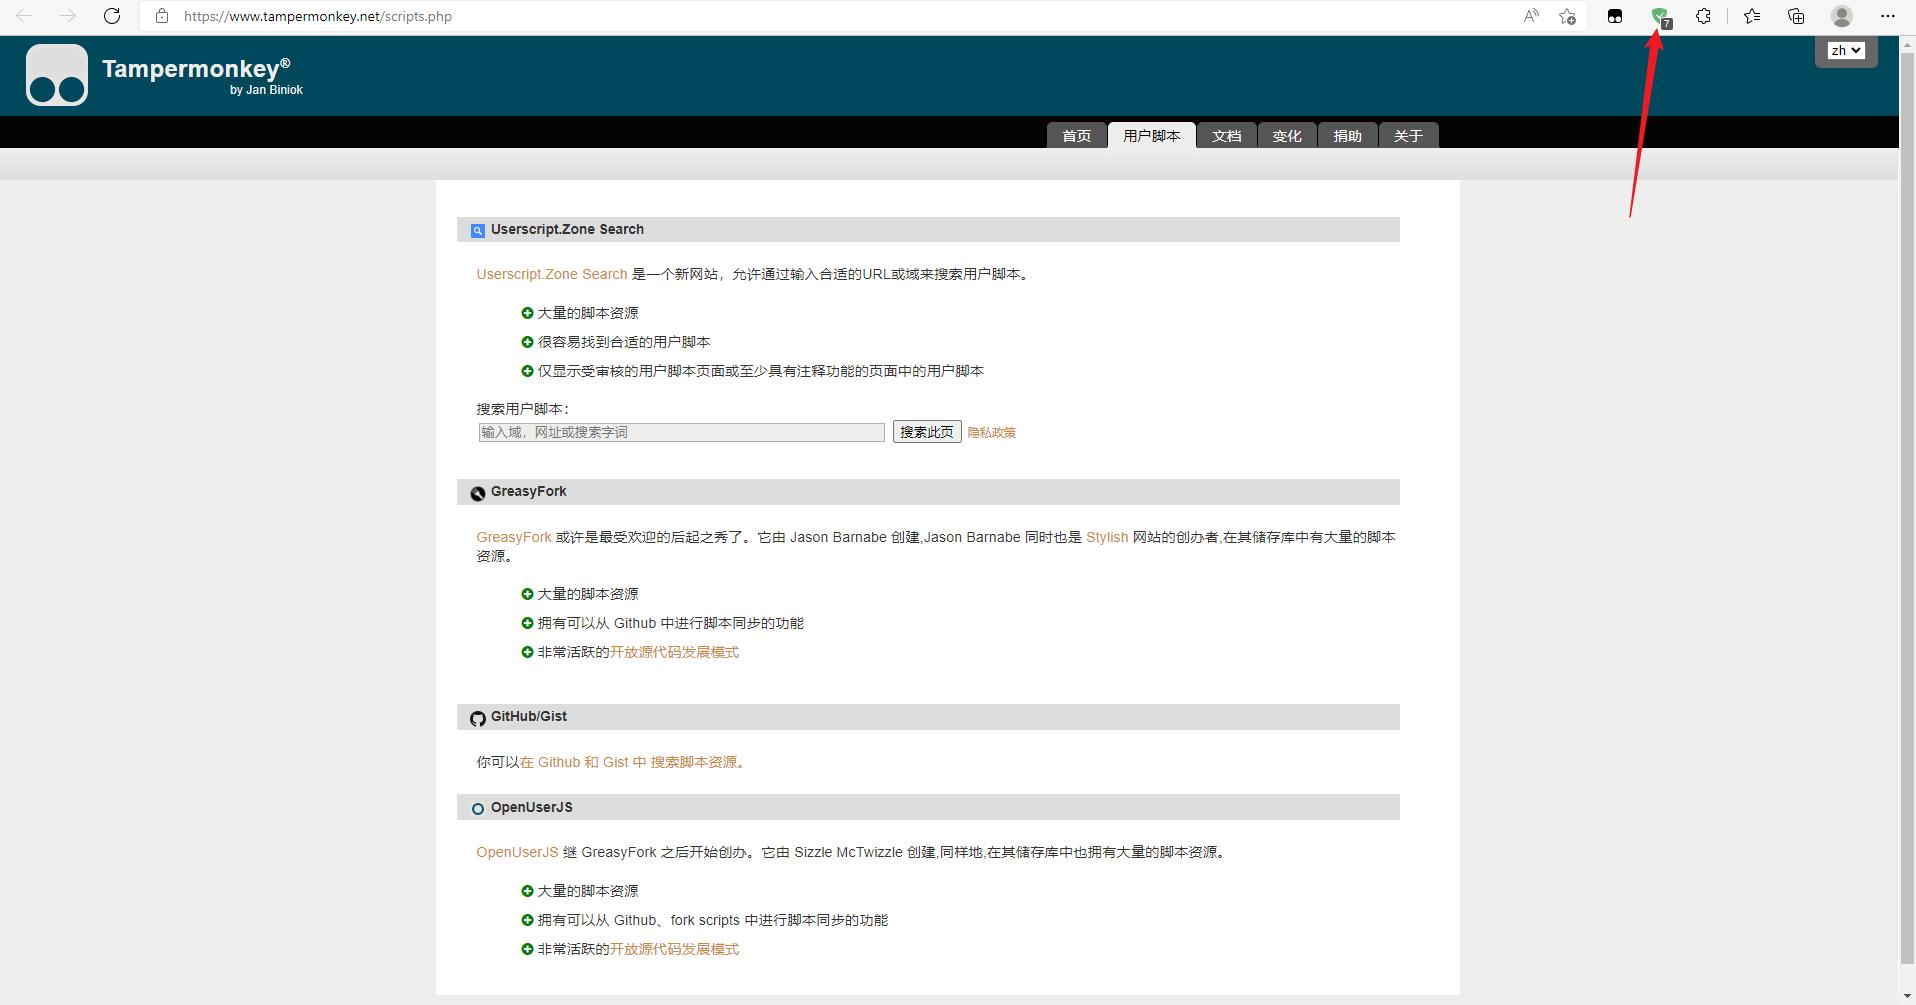Click the 搜索用户脚本: label
Viewport: 1916px width, 1005px height.
522,409
